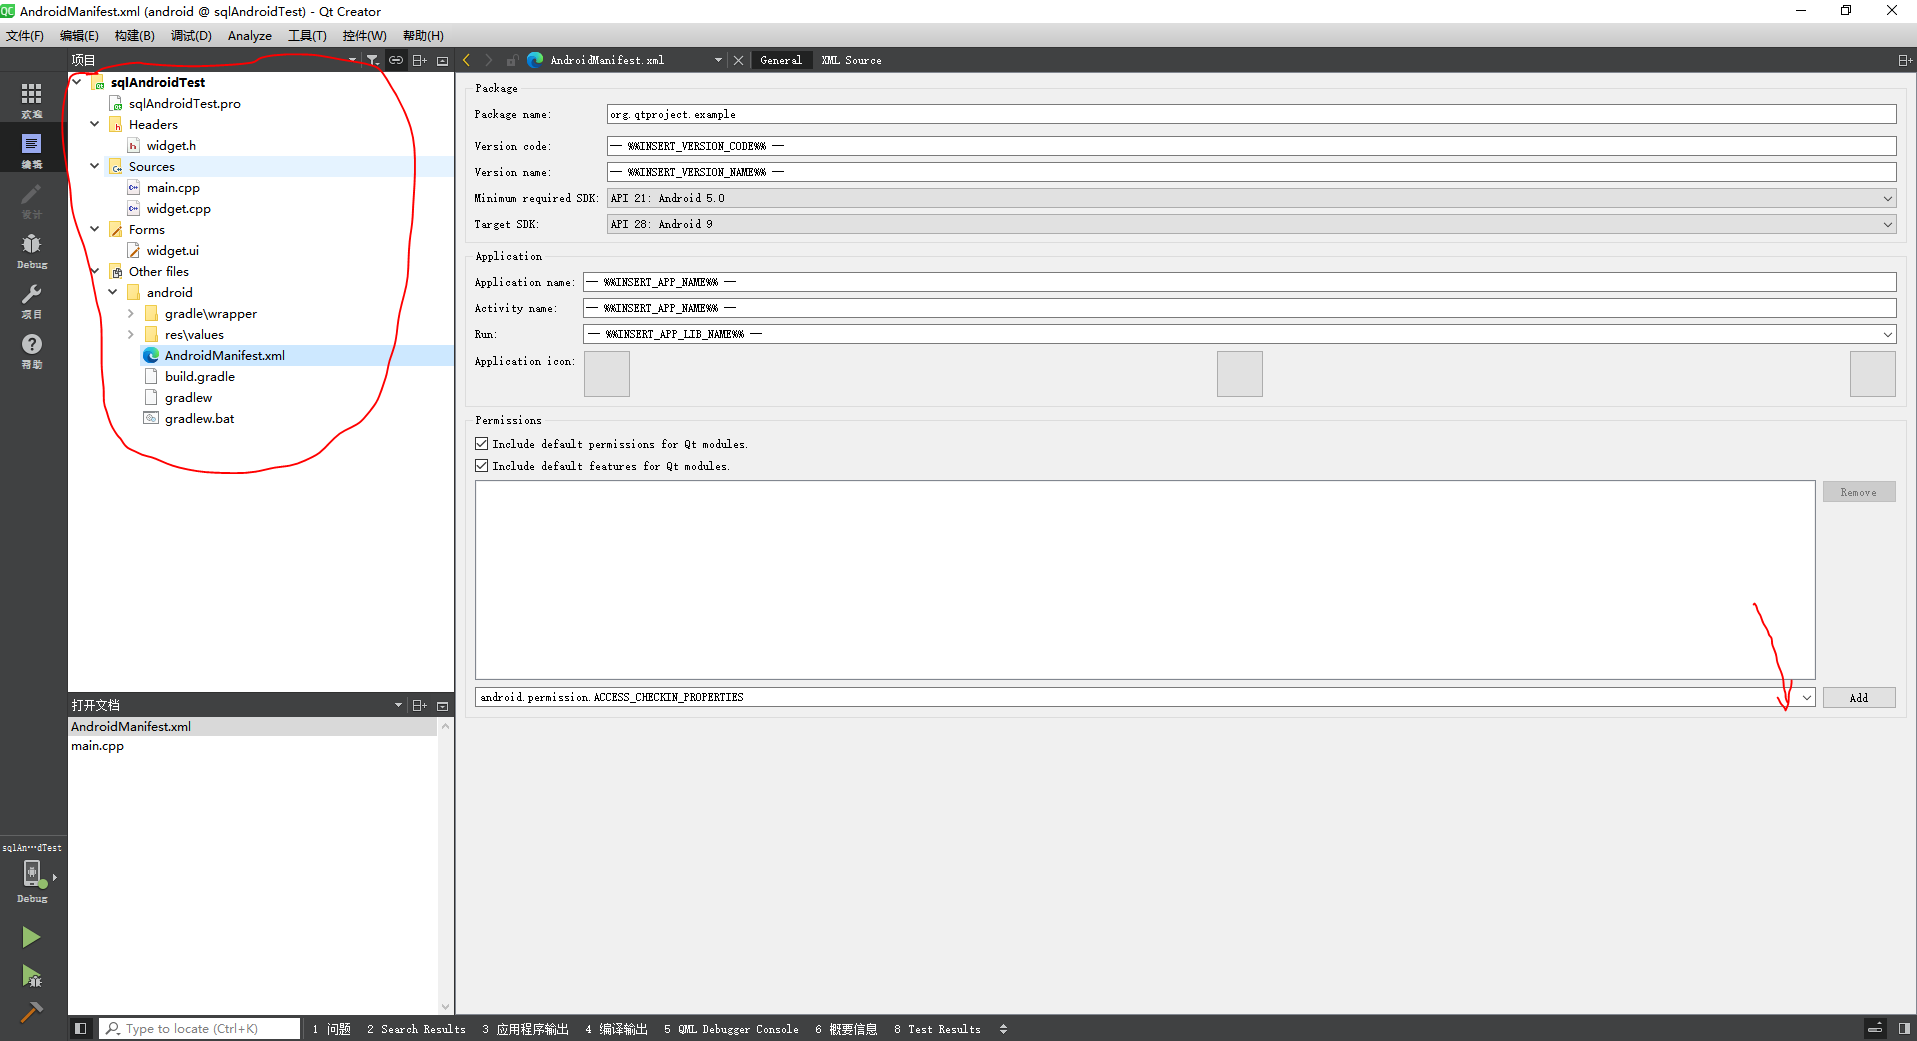Click the first application icon placeholder
This screenshot has height=1041, width=1917.
[x=607, y=374]
